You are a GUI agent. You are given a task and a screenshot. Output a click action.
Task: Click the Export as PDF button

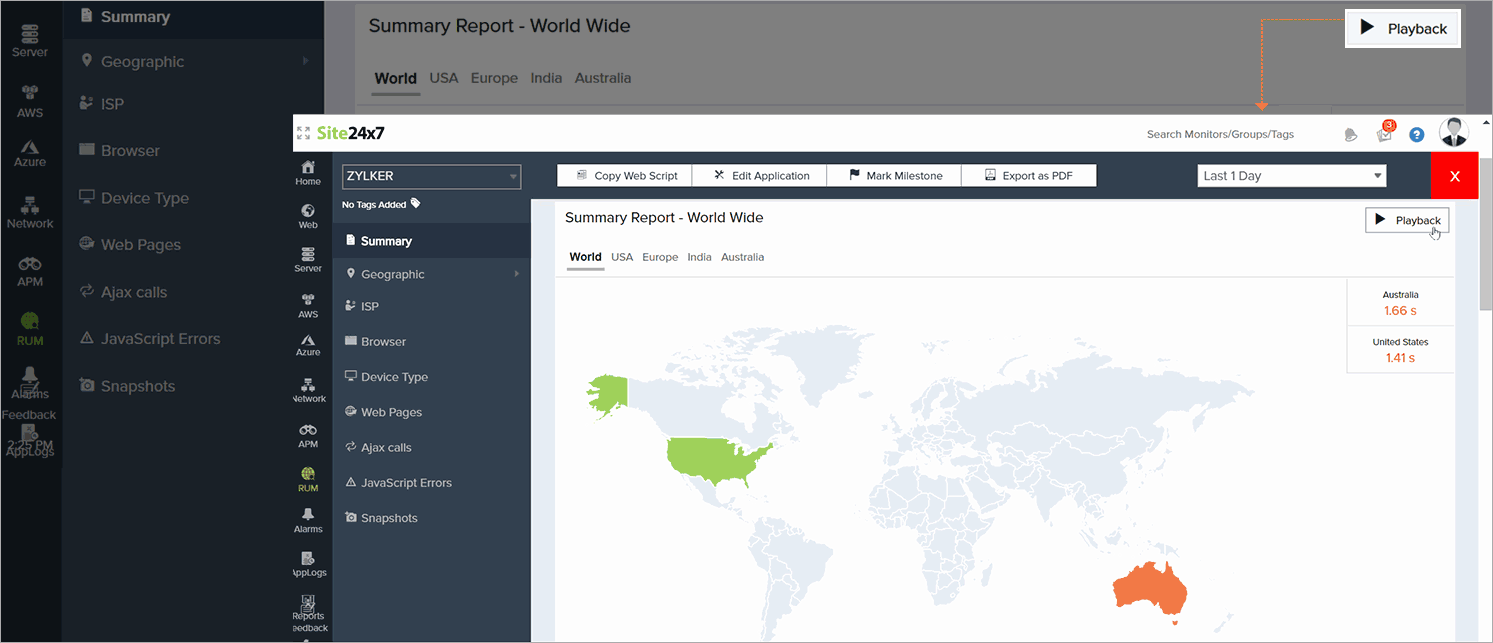coord(1029,176)
